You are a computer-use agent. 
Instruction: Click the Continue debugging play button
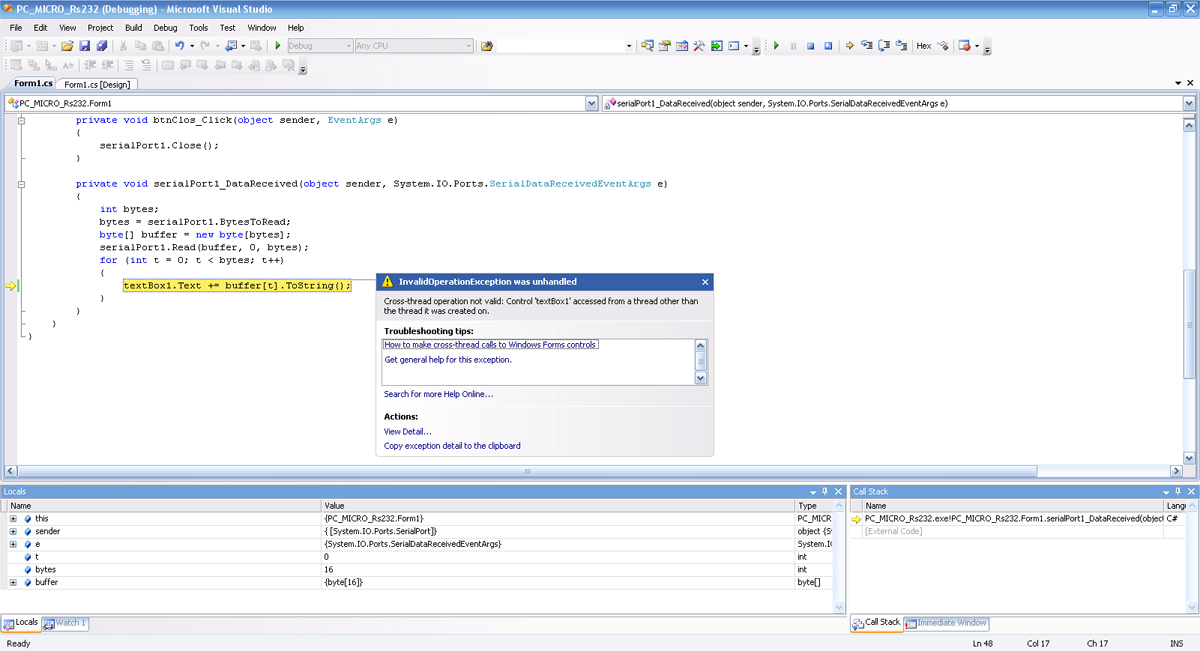coord(776,46)
